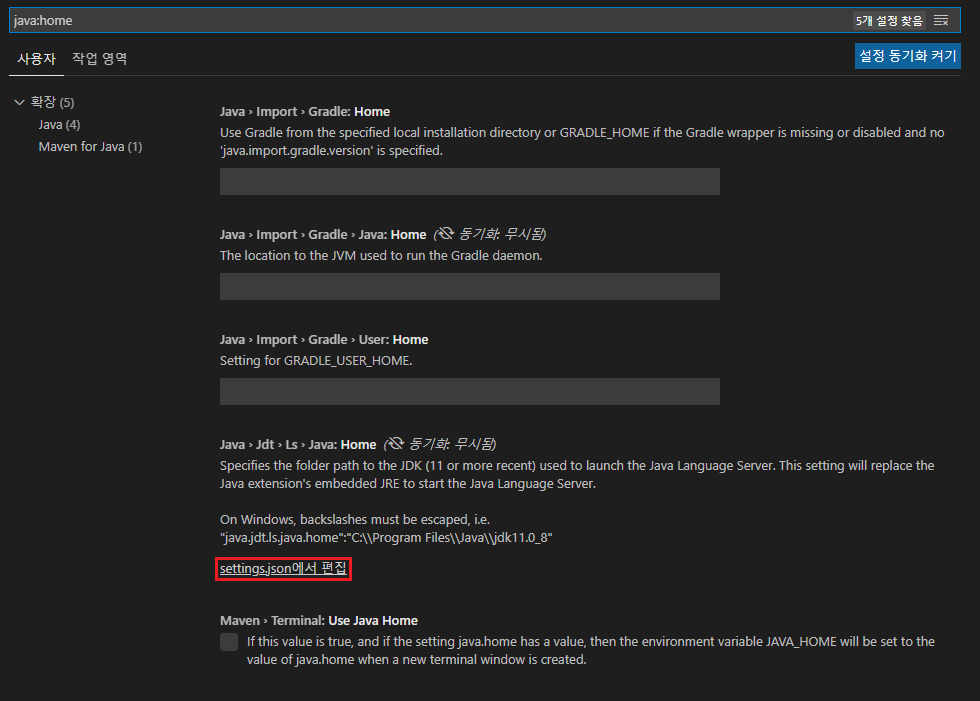The width and height of the screenshot is (980, 701).
Task: Click the Java › Import › Gradle: Home title
Action: coord(305,111)
